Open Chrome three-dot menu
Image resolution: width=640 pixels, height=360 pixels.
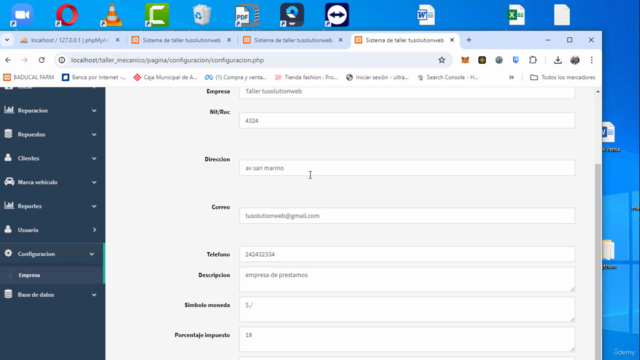[591, 60]
